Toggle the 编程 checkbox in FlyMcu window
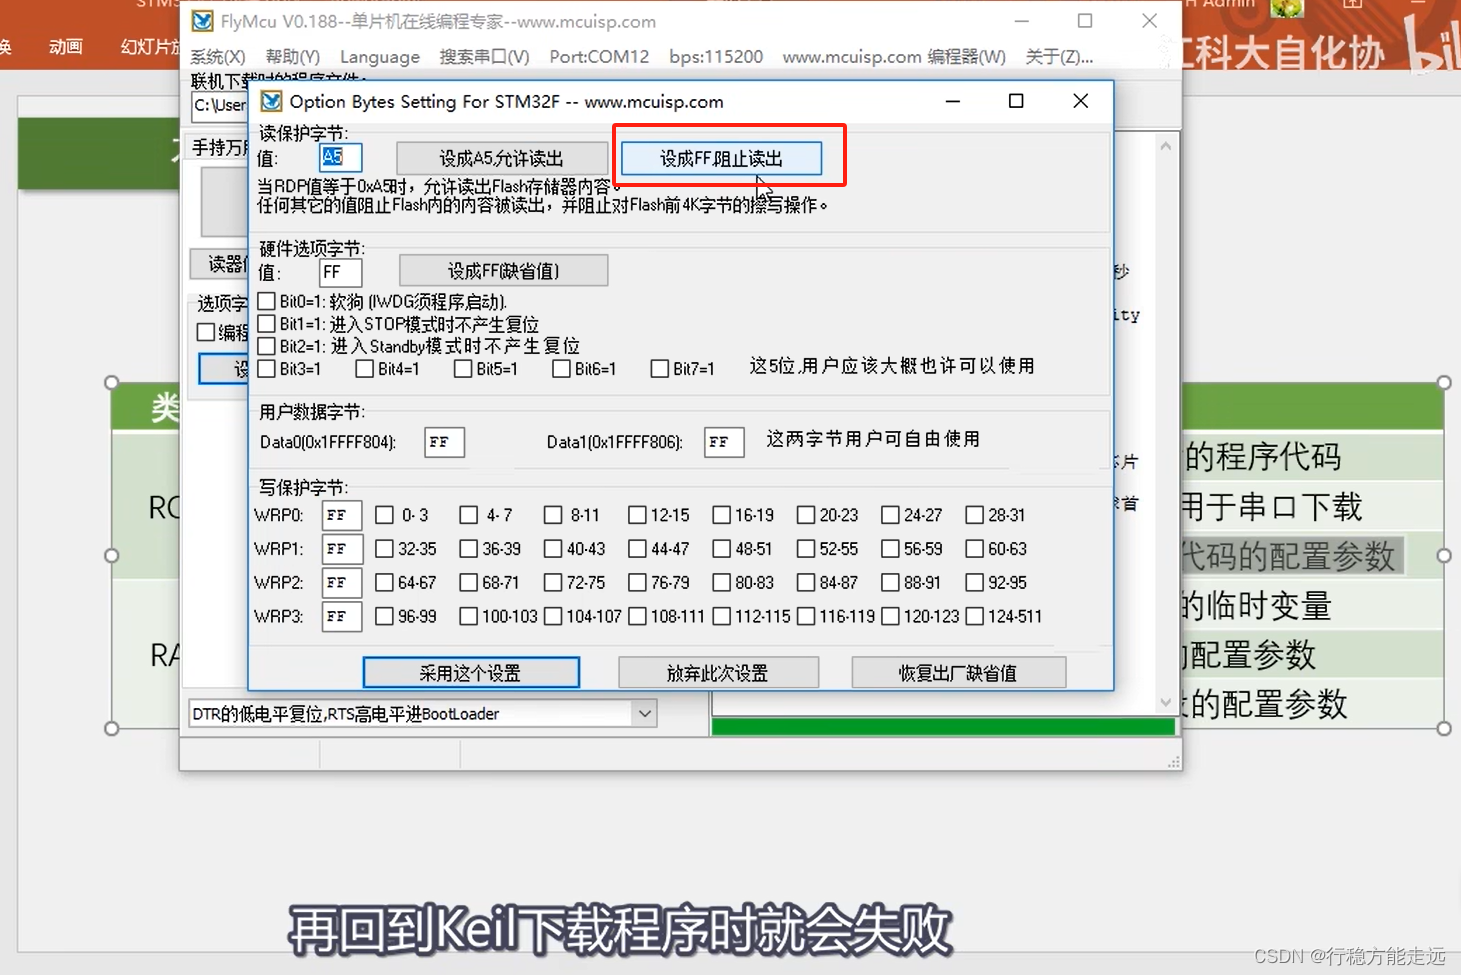This screenshot has width=1461, height=975. 206,332
